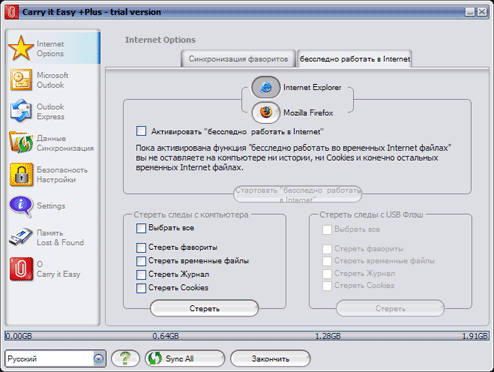This screenshot has height=372, width=494.
Task: Click the Settings info bubble icon
Action: click(21, 206)
